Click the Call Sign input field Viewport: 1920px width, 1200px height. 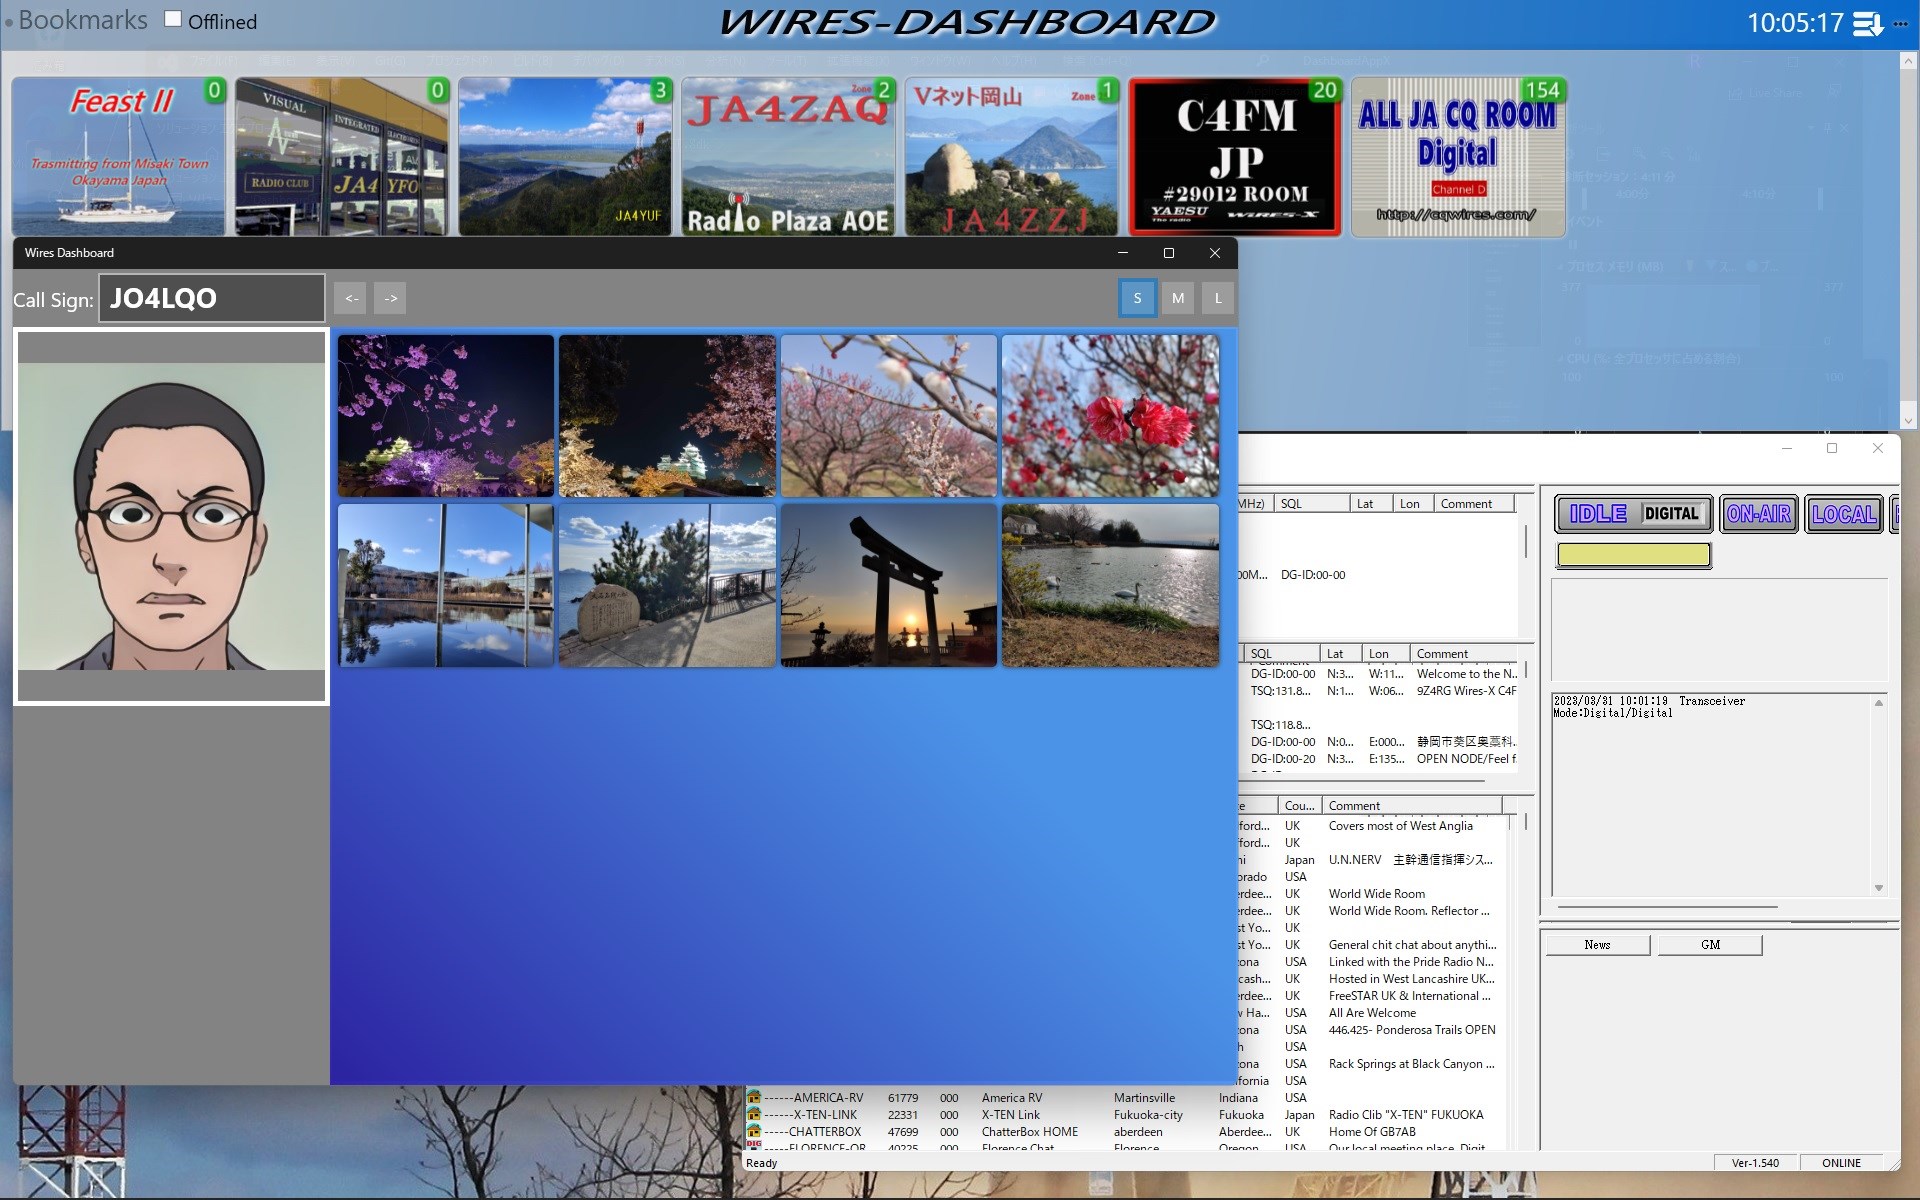tap(212, 298)
